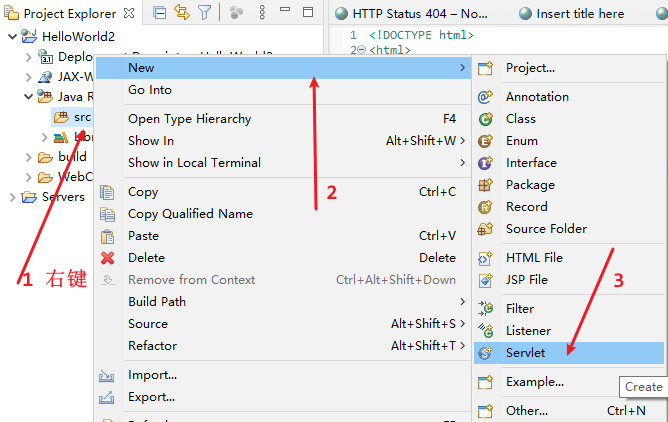Create a new HTML File
The width and height of the screenshot is (668, 422).
pos(569,258)
